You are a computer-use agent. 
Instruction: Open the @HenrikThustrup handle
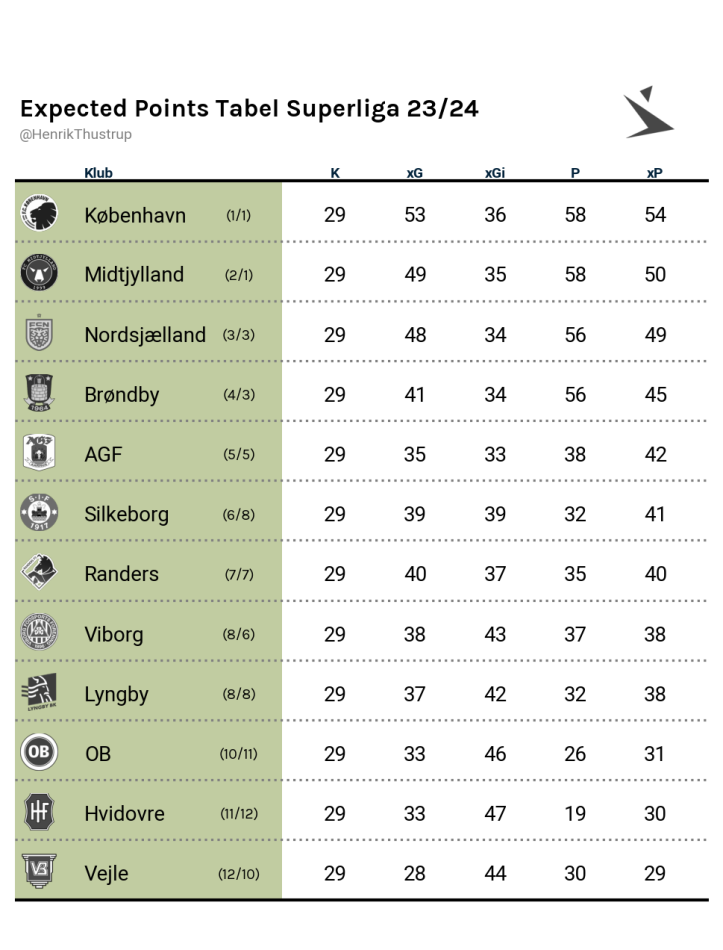point(76,135)
